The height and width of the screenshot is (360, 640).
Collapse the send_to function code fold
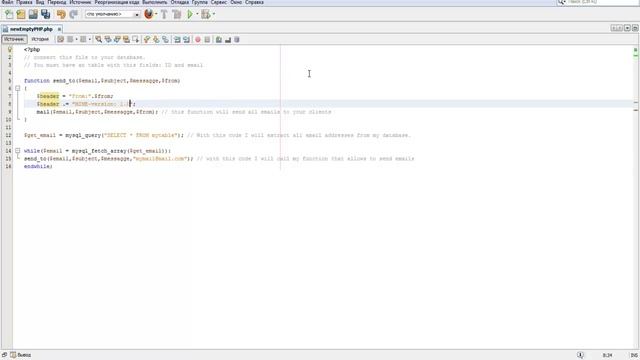18,88
